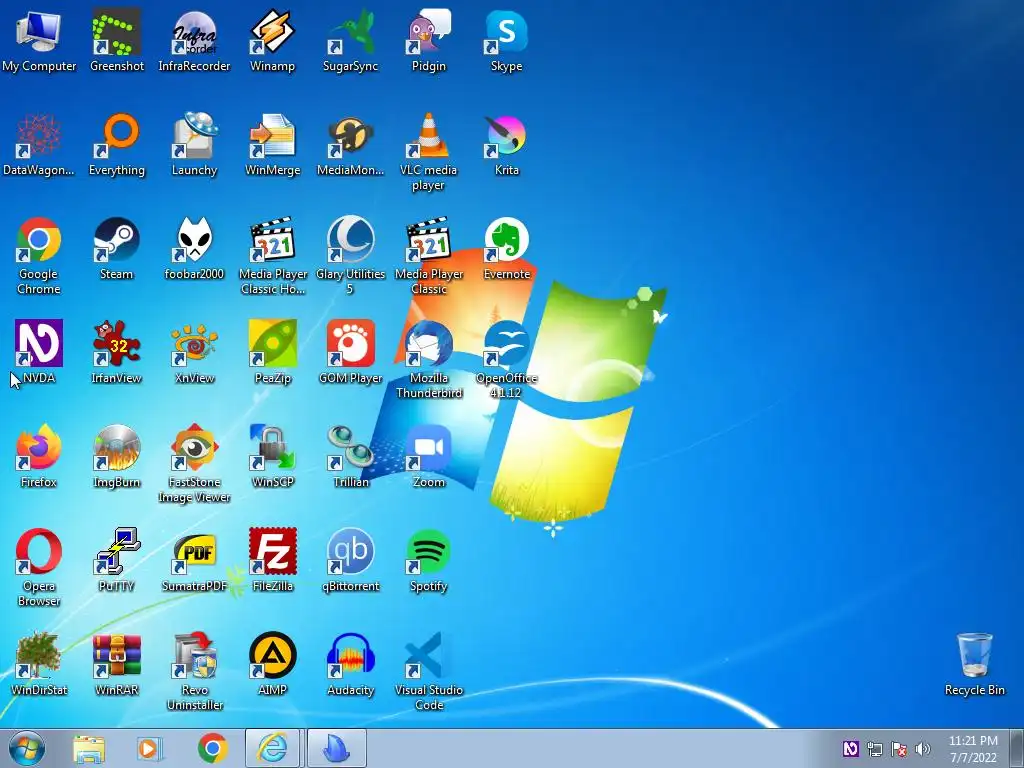Select the Krita shortcut icon

(507, 136)
